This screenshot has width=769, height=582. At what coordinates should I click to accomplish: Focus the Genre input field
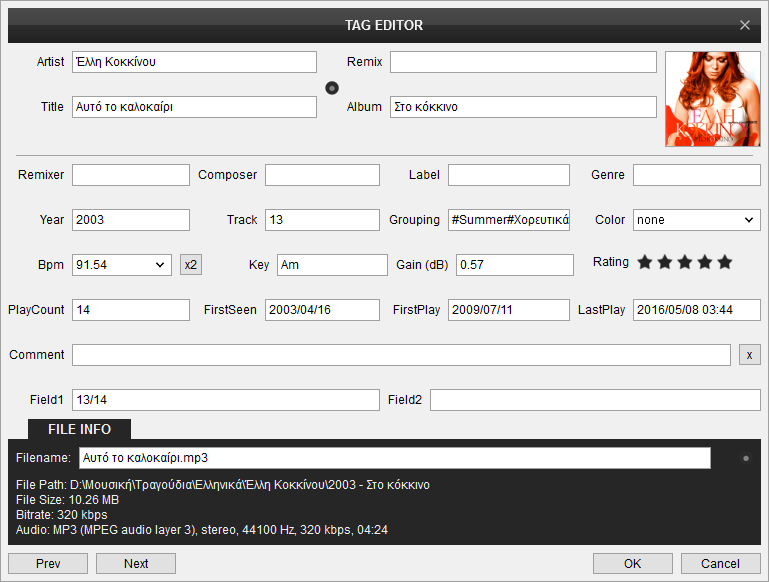[696, 175]
